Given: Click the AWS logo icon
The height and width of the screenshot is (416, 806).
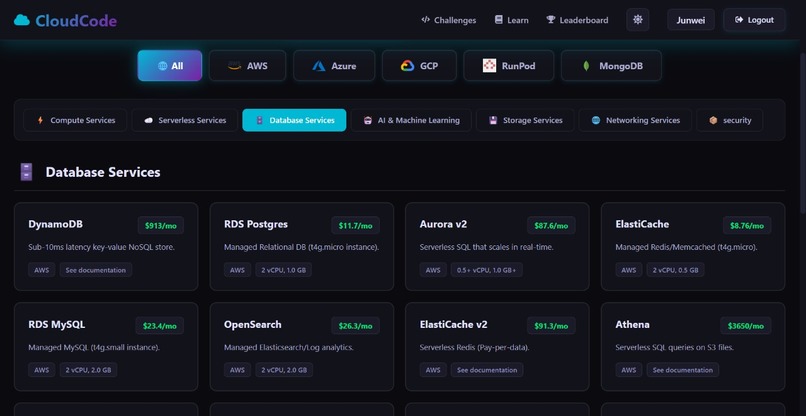Looking at the screenshot, I should point(234,66).
